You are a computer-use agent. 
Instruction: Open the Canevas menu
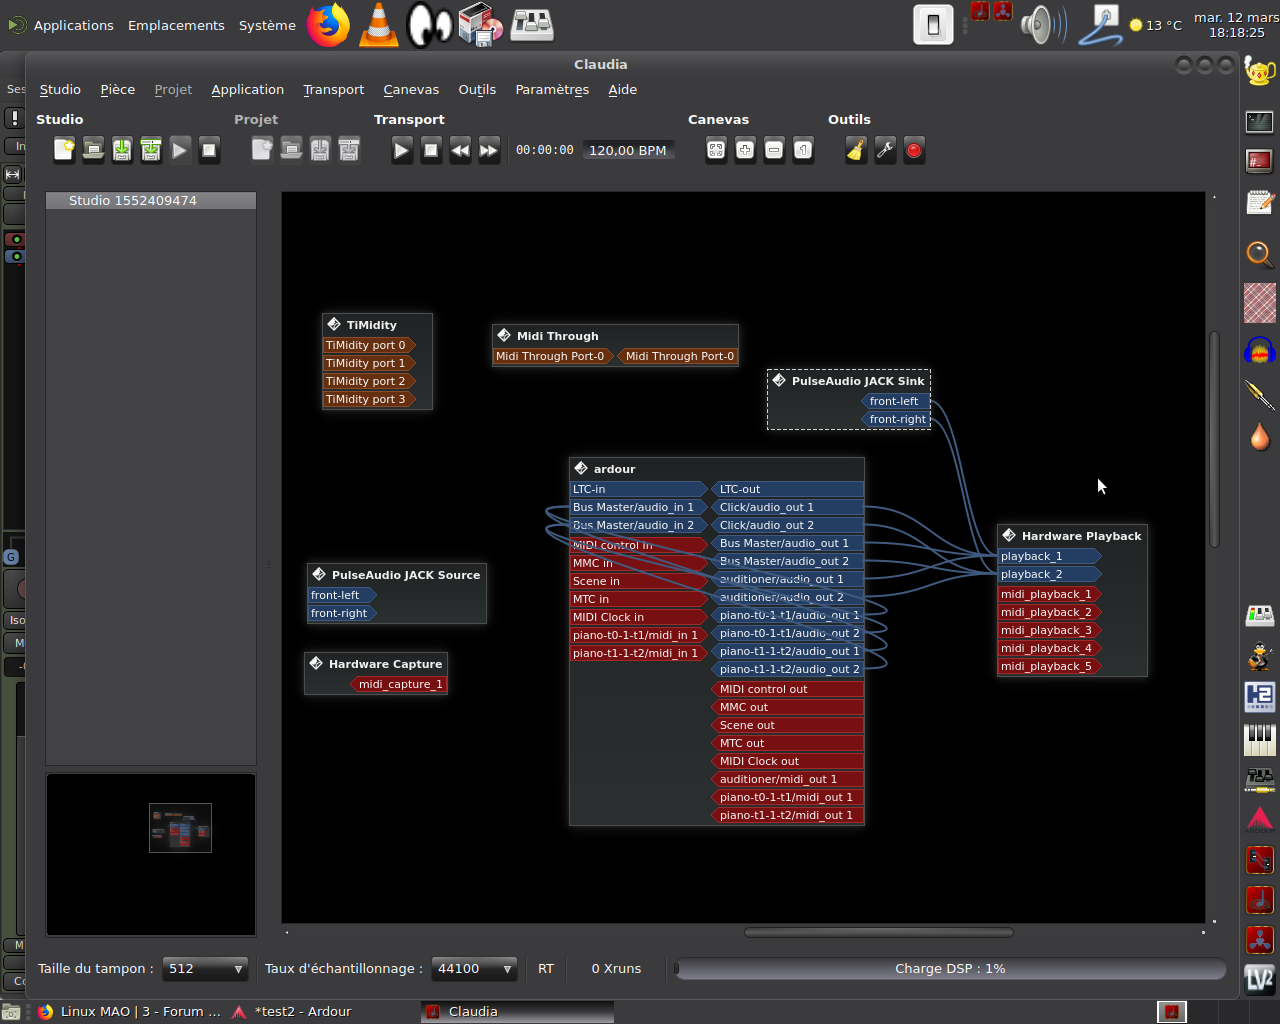pyautogui.click(x=411, y=90)
